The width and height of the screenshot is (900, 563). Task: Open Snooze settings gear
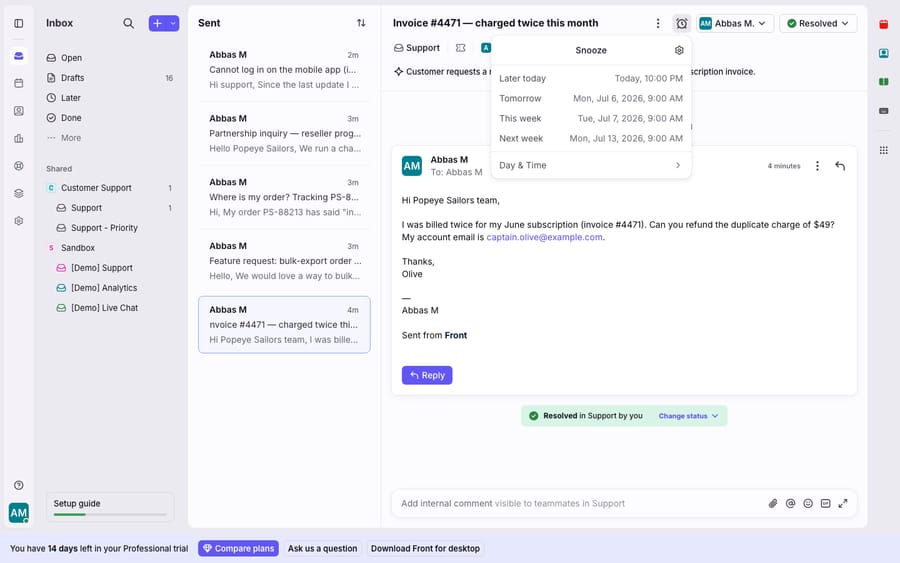click(x=679, y=51)
